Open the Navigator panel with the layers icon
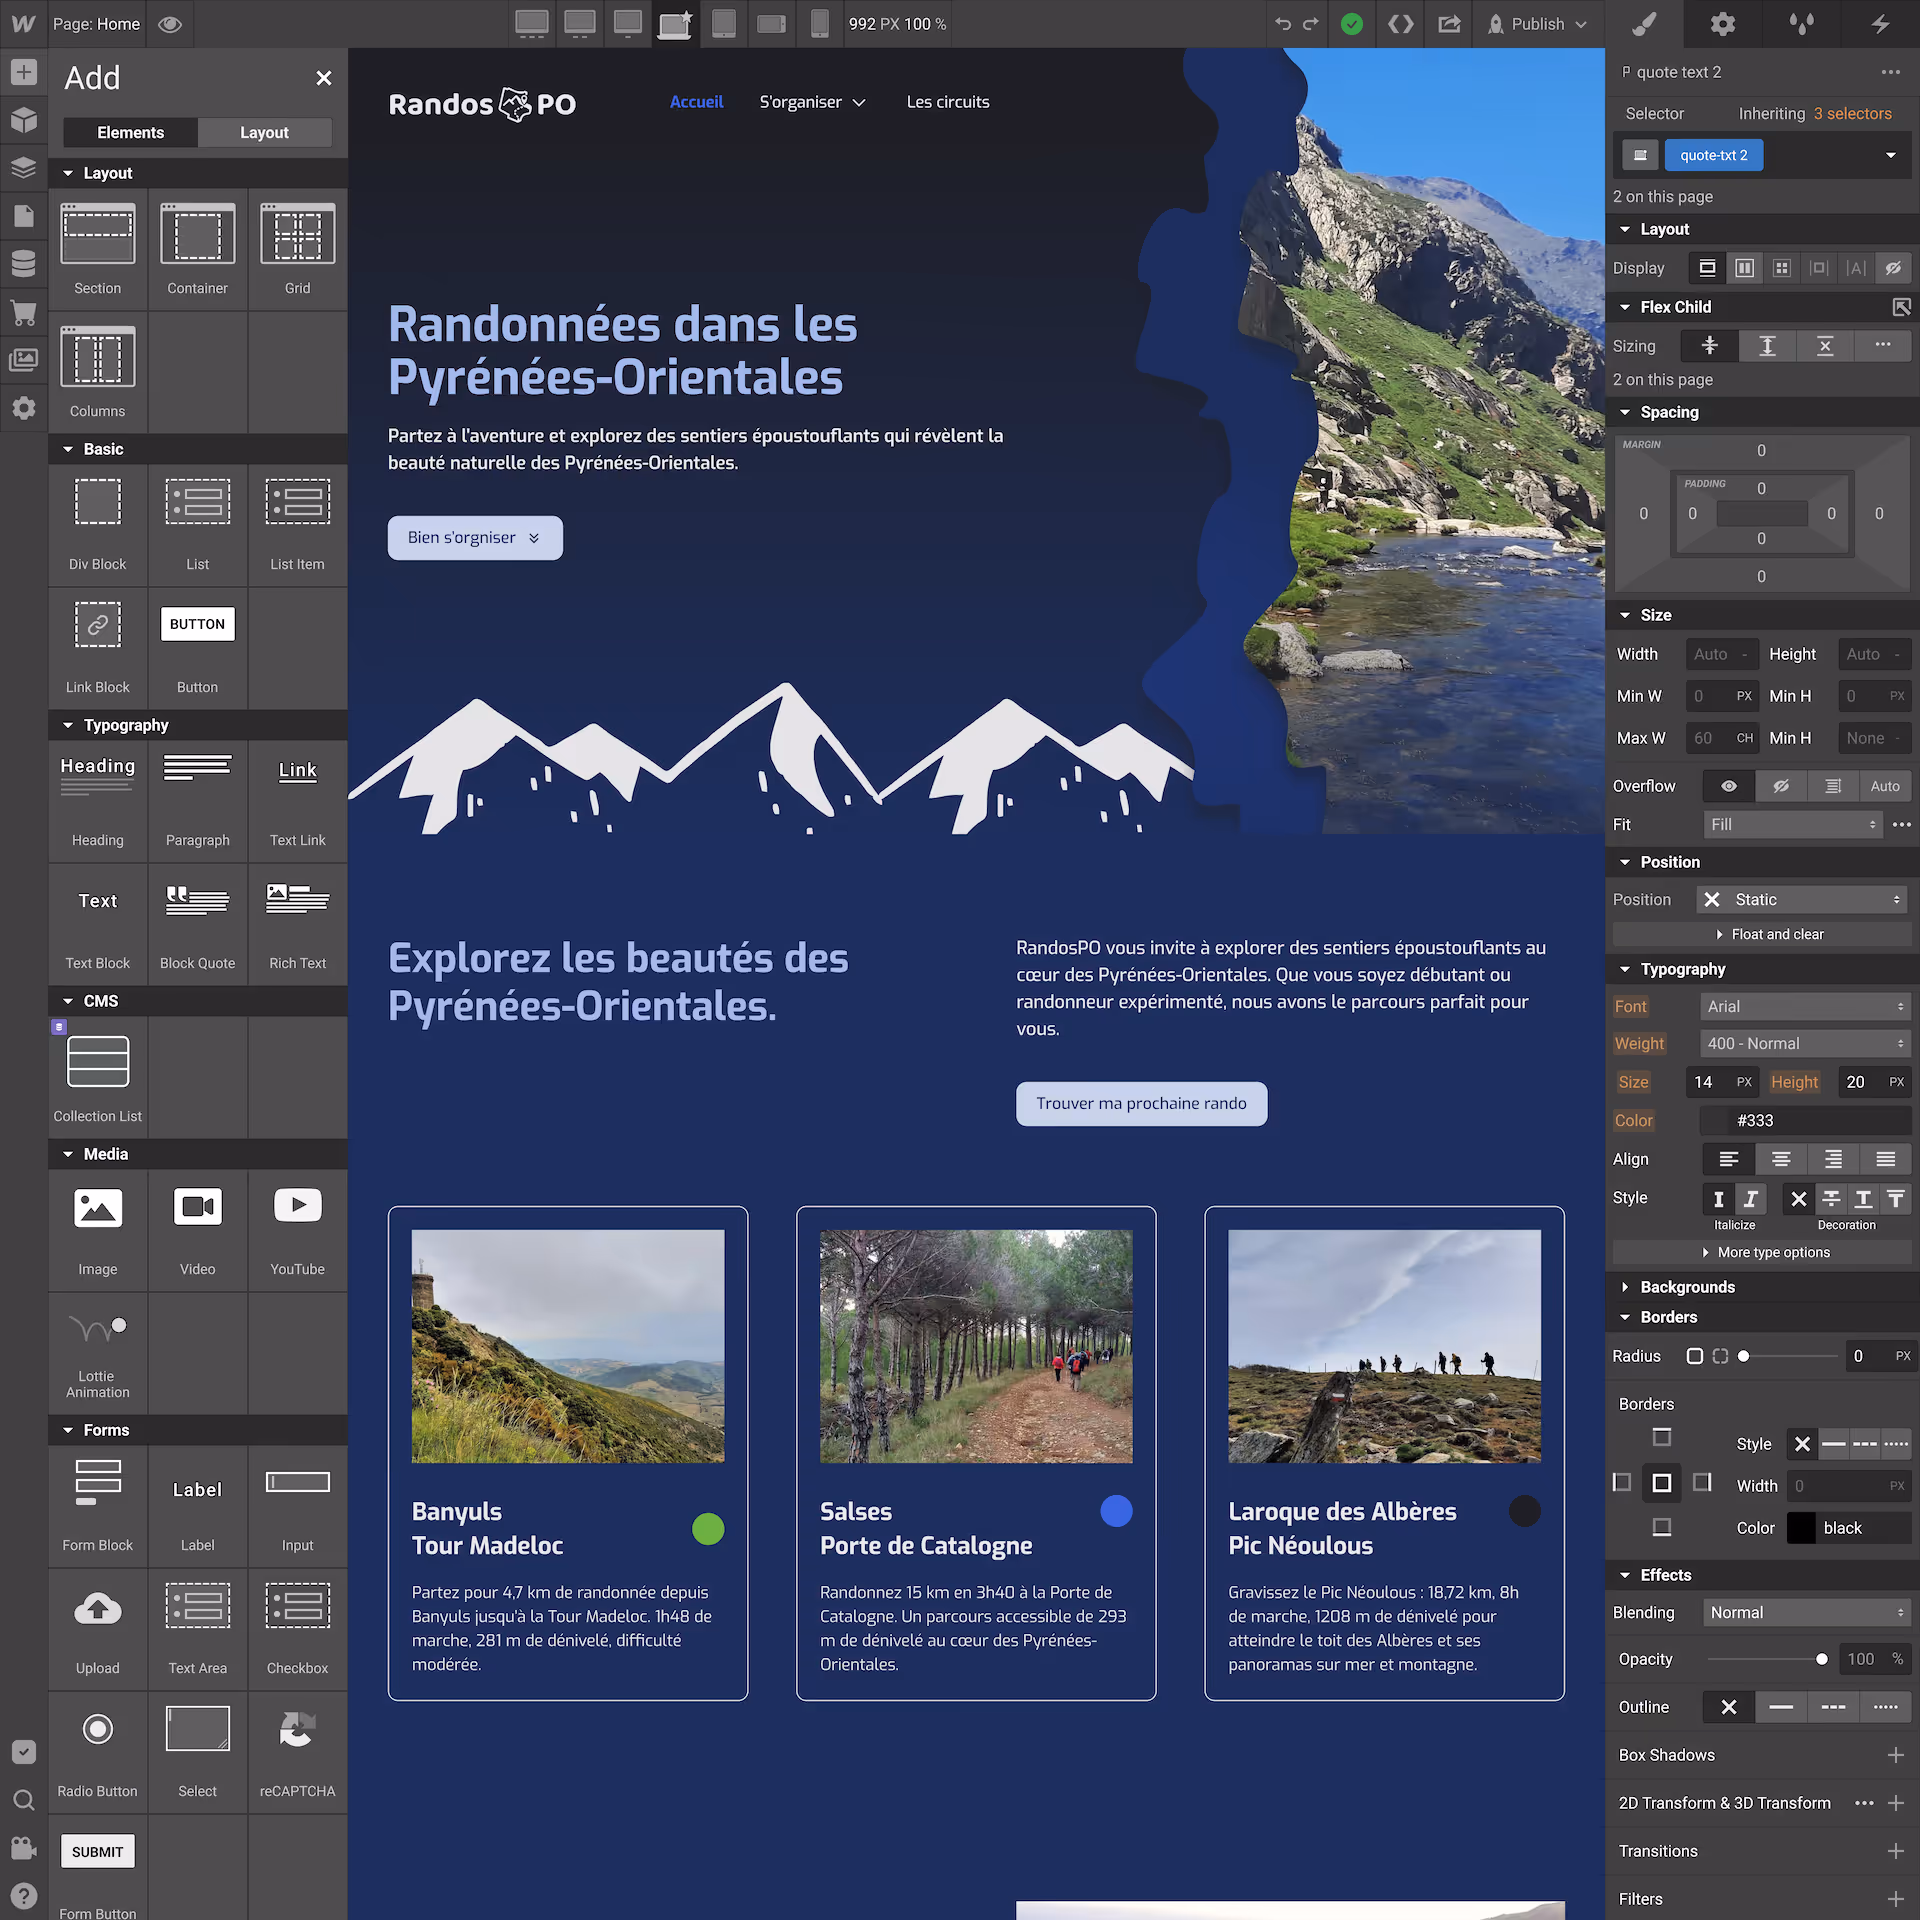The image size is (1920, 1920). click(24, 168)
